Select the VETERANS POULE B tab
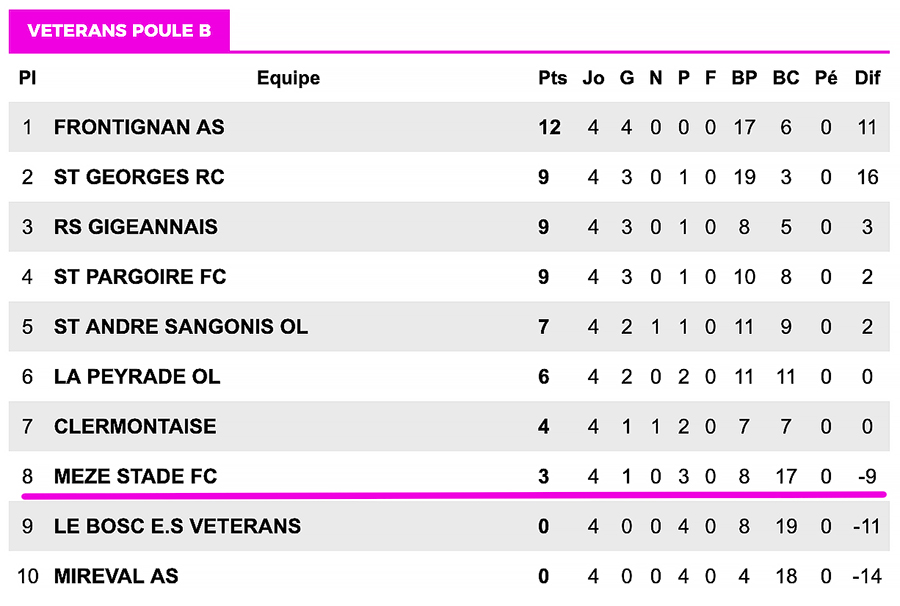 pyautogui.click(x=119, y=30)
